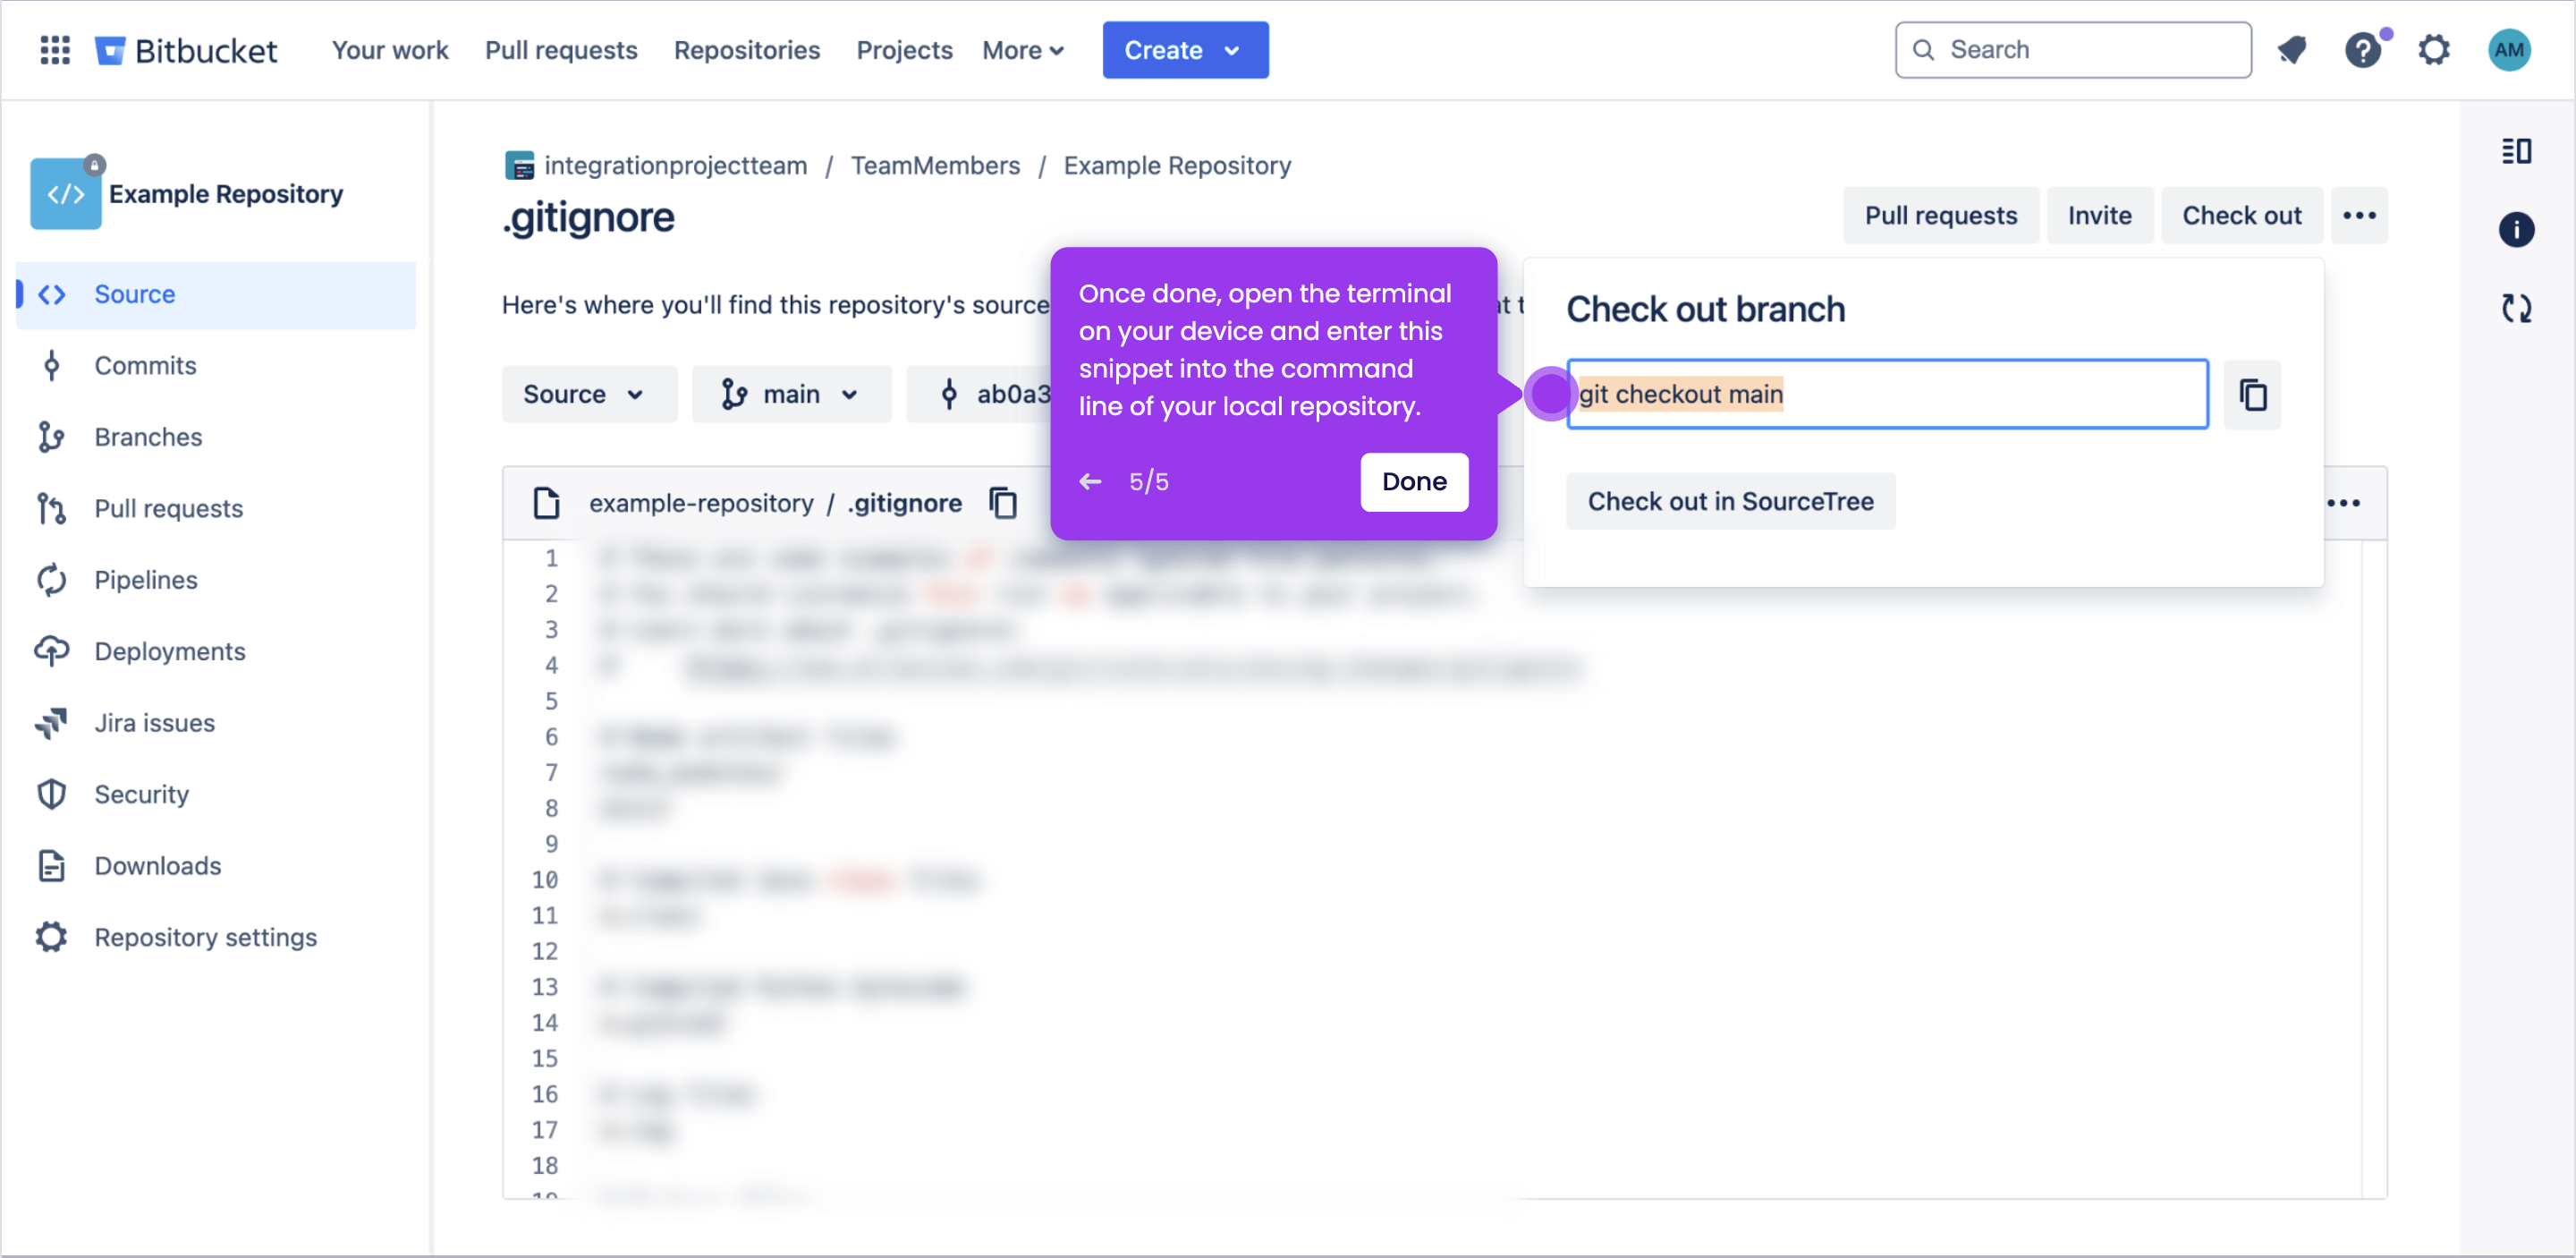
Task: Open integrationprojectteam breadcrumb link
Action: (x=675, y=165)
